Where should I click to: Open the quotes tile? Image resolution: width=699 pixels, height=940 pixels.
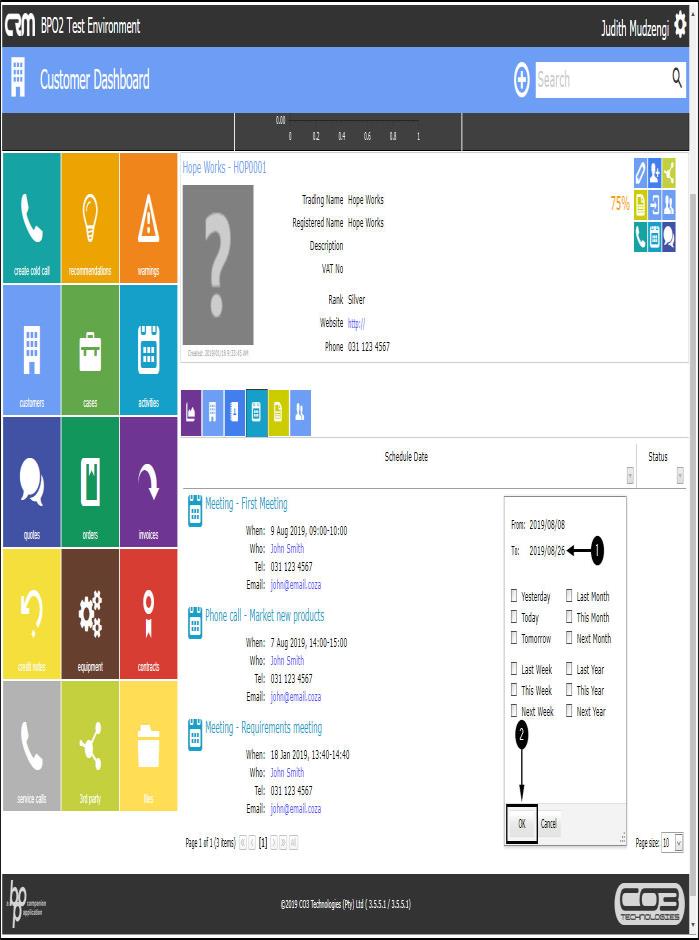tap(32, 482)
